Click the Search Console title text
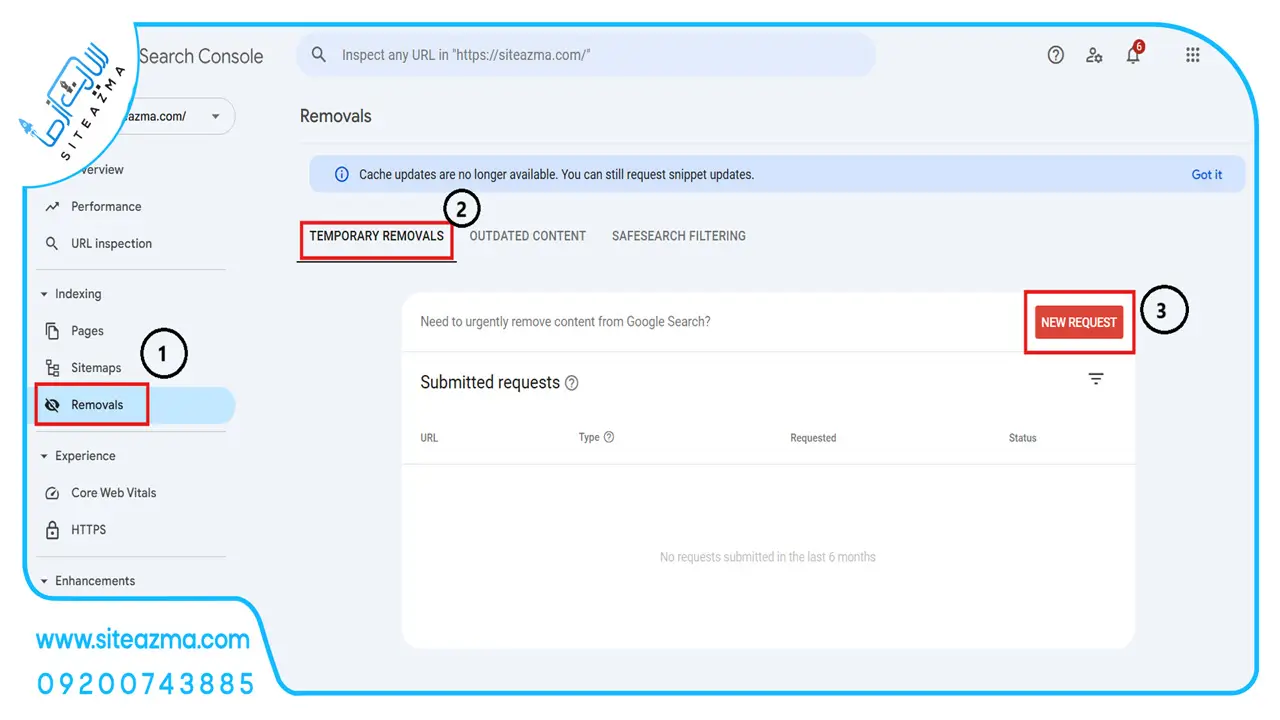Image resolution: width=1280 pixels, height=720 pixels. [201, 56]
